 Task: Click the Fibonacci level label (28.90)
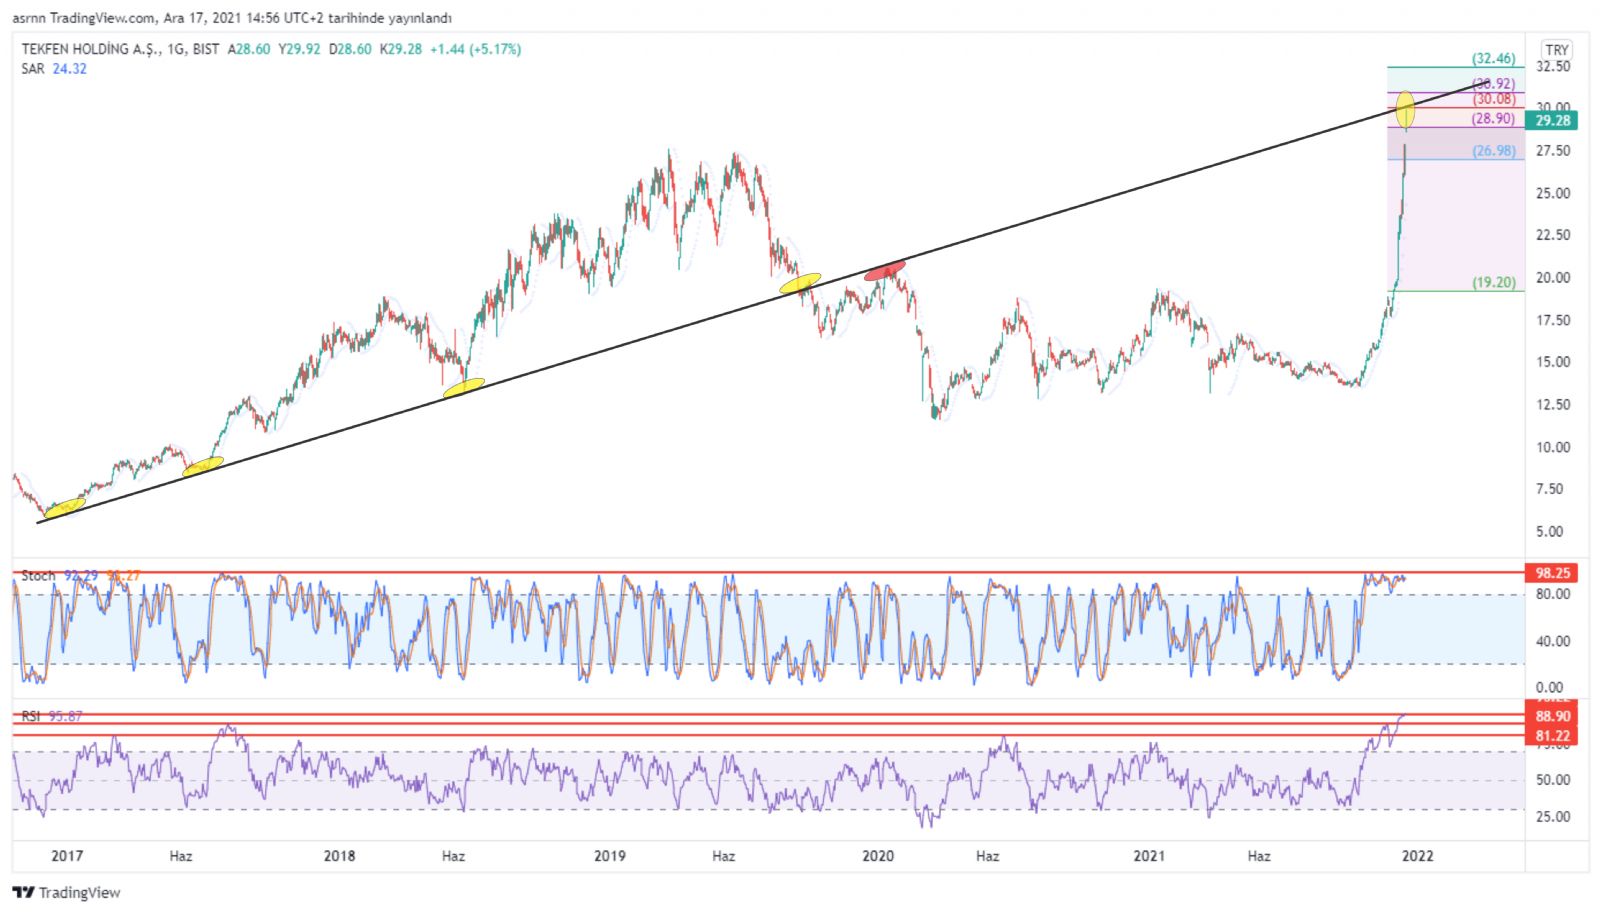coord(1493,118)
